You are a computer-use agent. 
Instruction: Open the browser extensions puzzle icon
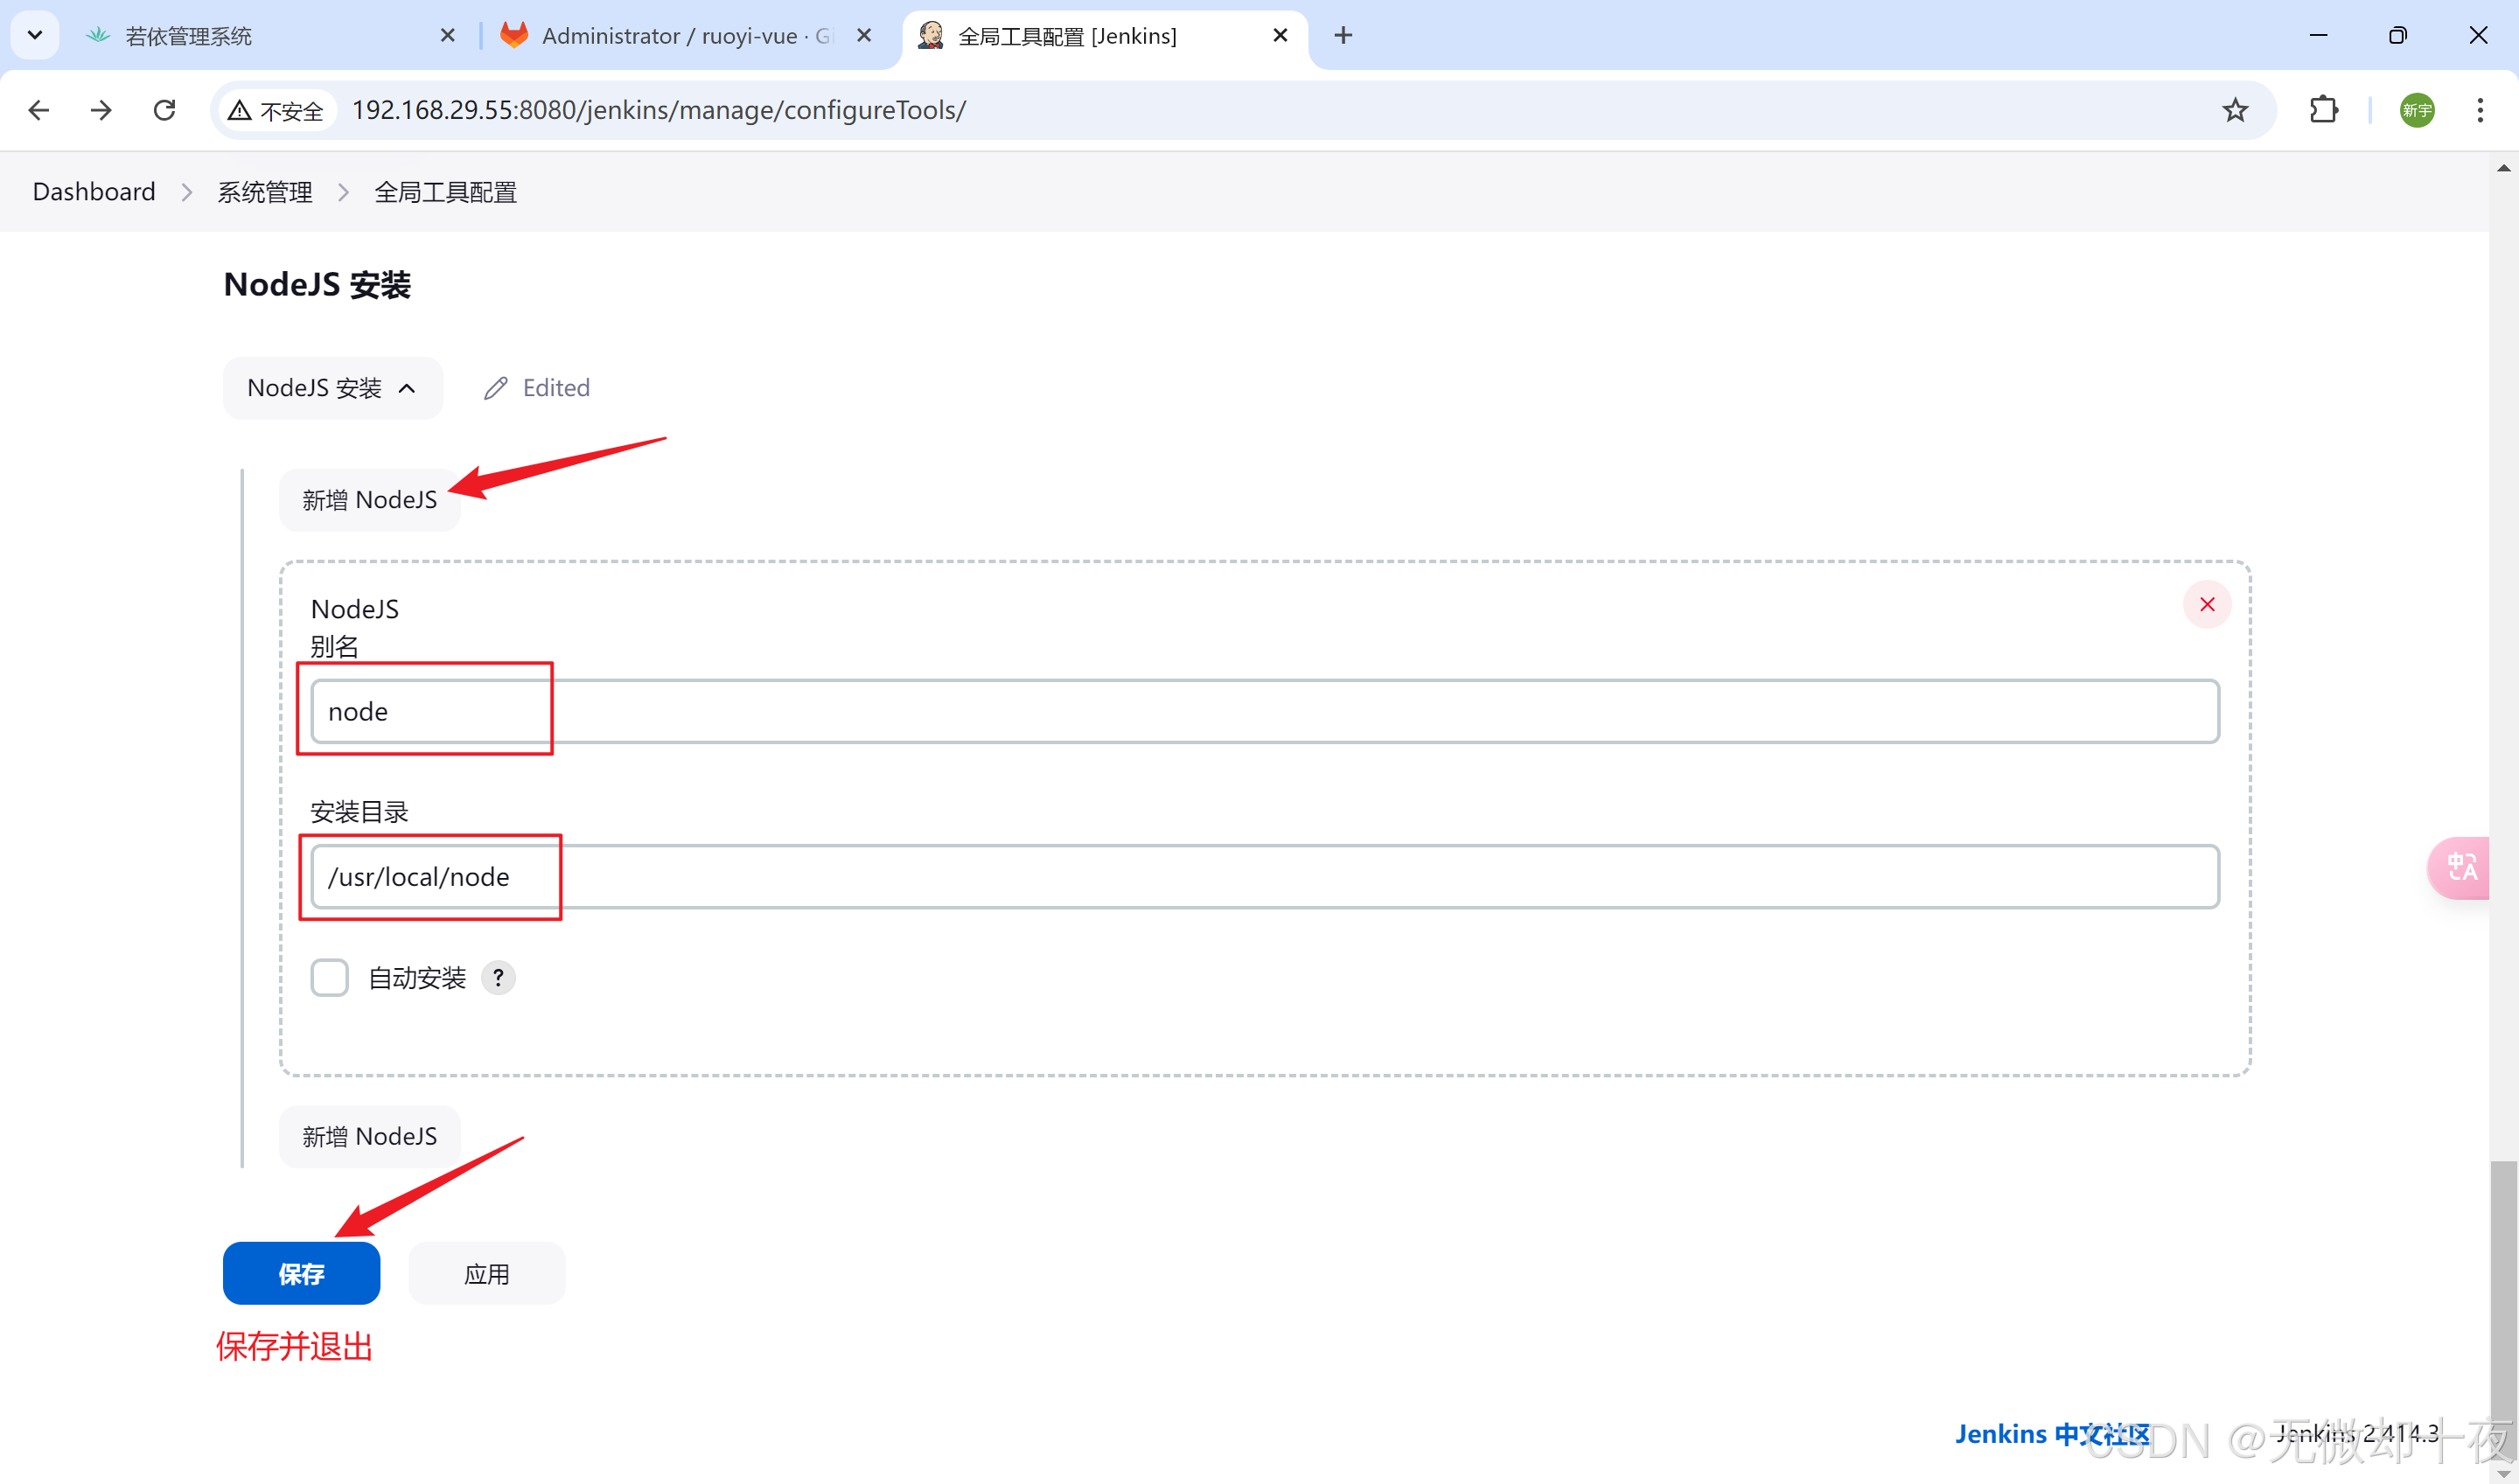click(2324, 110)
